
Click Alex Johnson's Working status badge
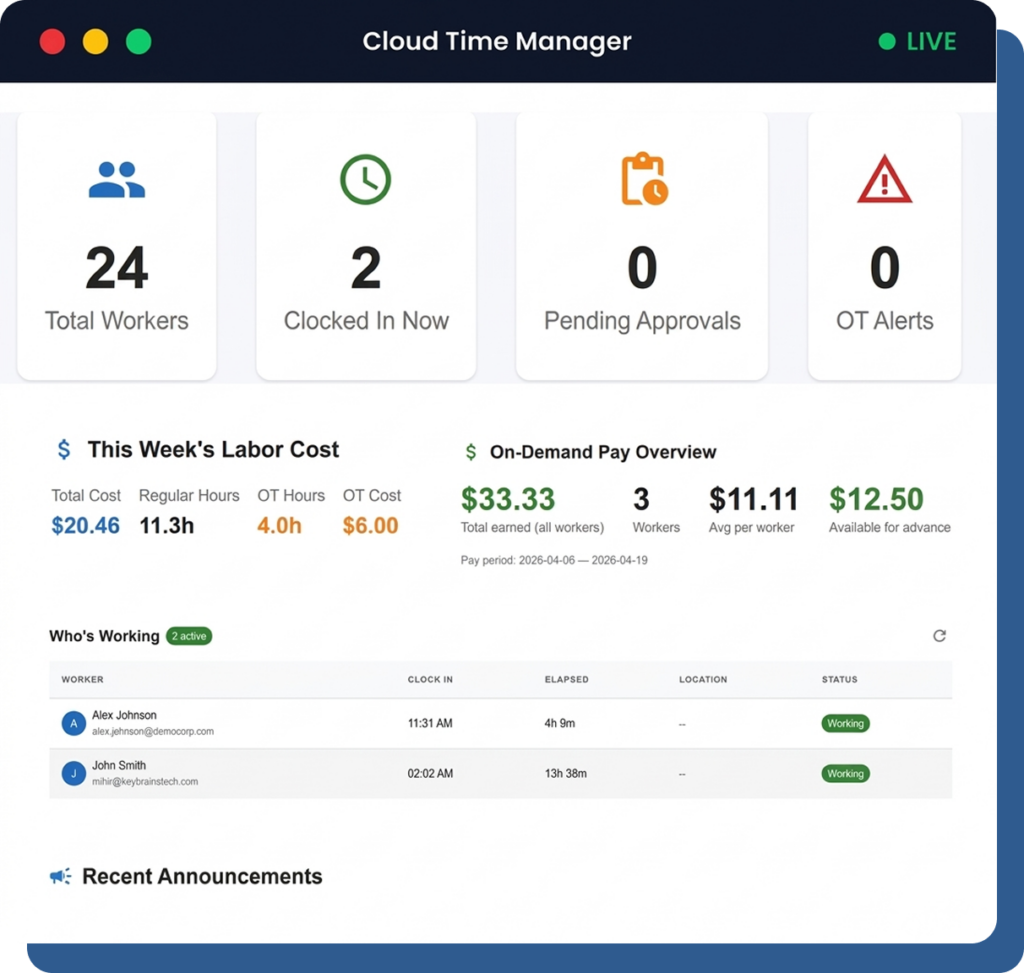(845, 723)
